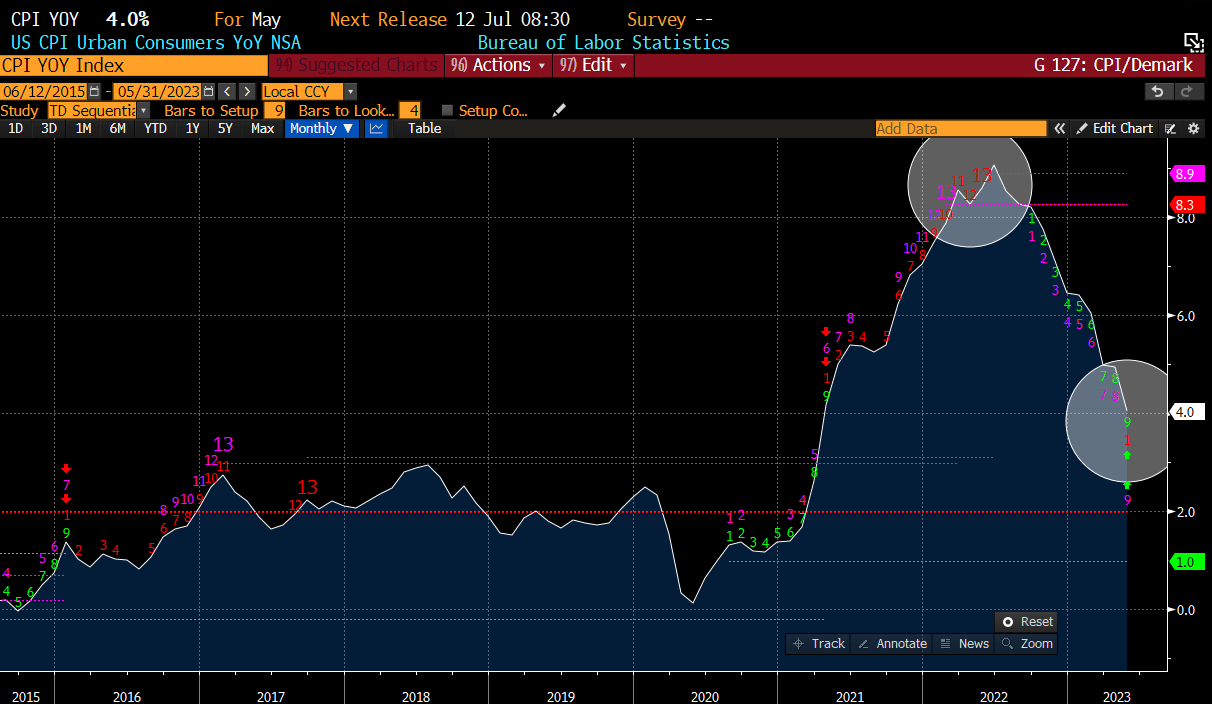
Task: Open the News overlay tool
Action: point(964,644)
